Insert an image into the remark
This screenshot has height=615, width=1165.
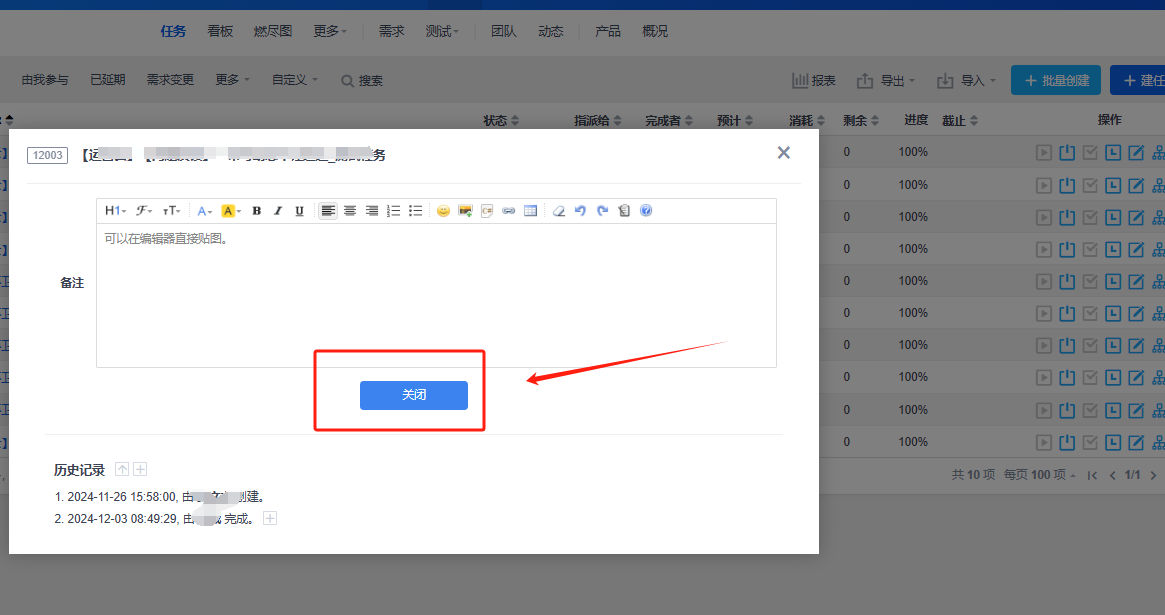pos(465,211)
